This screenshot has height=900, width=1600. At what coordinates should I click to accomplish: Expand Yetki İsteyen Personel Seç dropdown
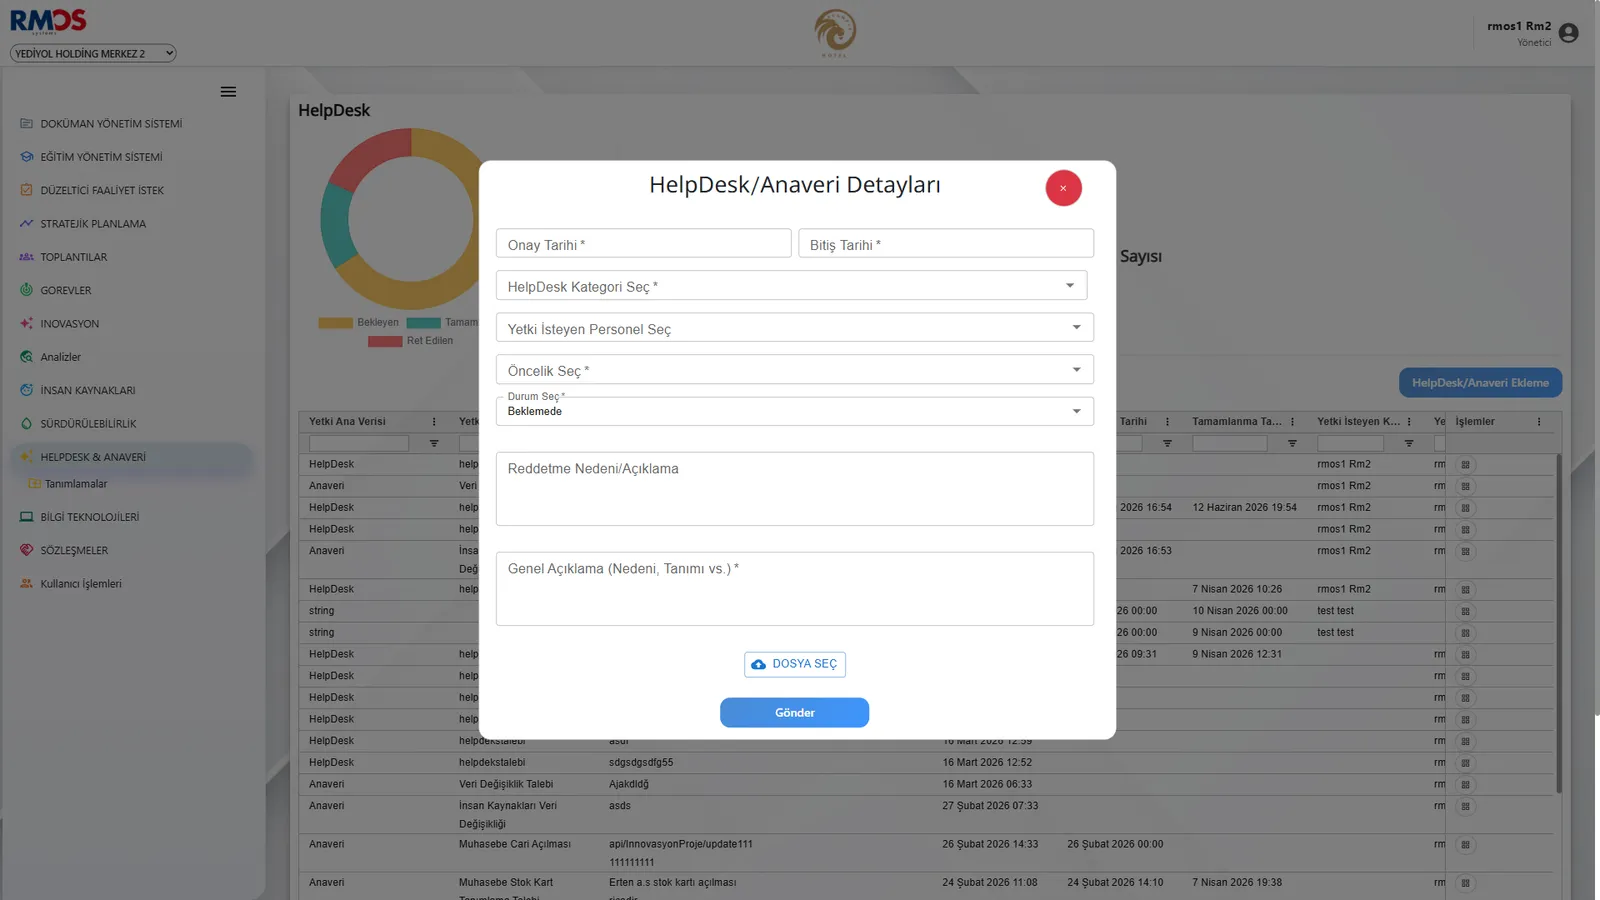pos(794,328)
